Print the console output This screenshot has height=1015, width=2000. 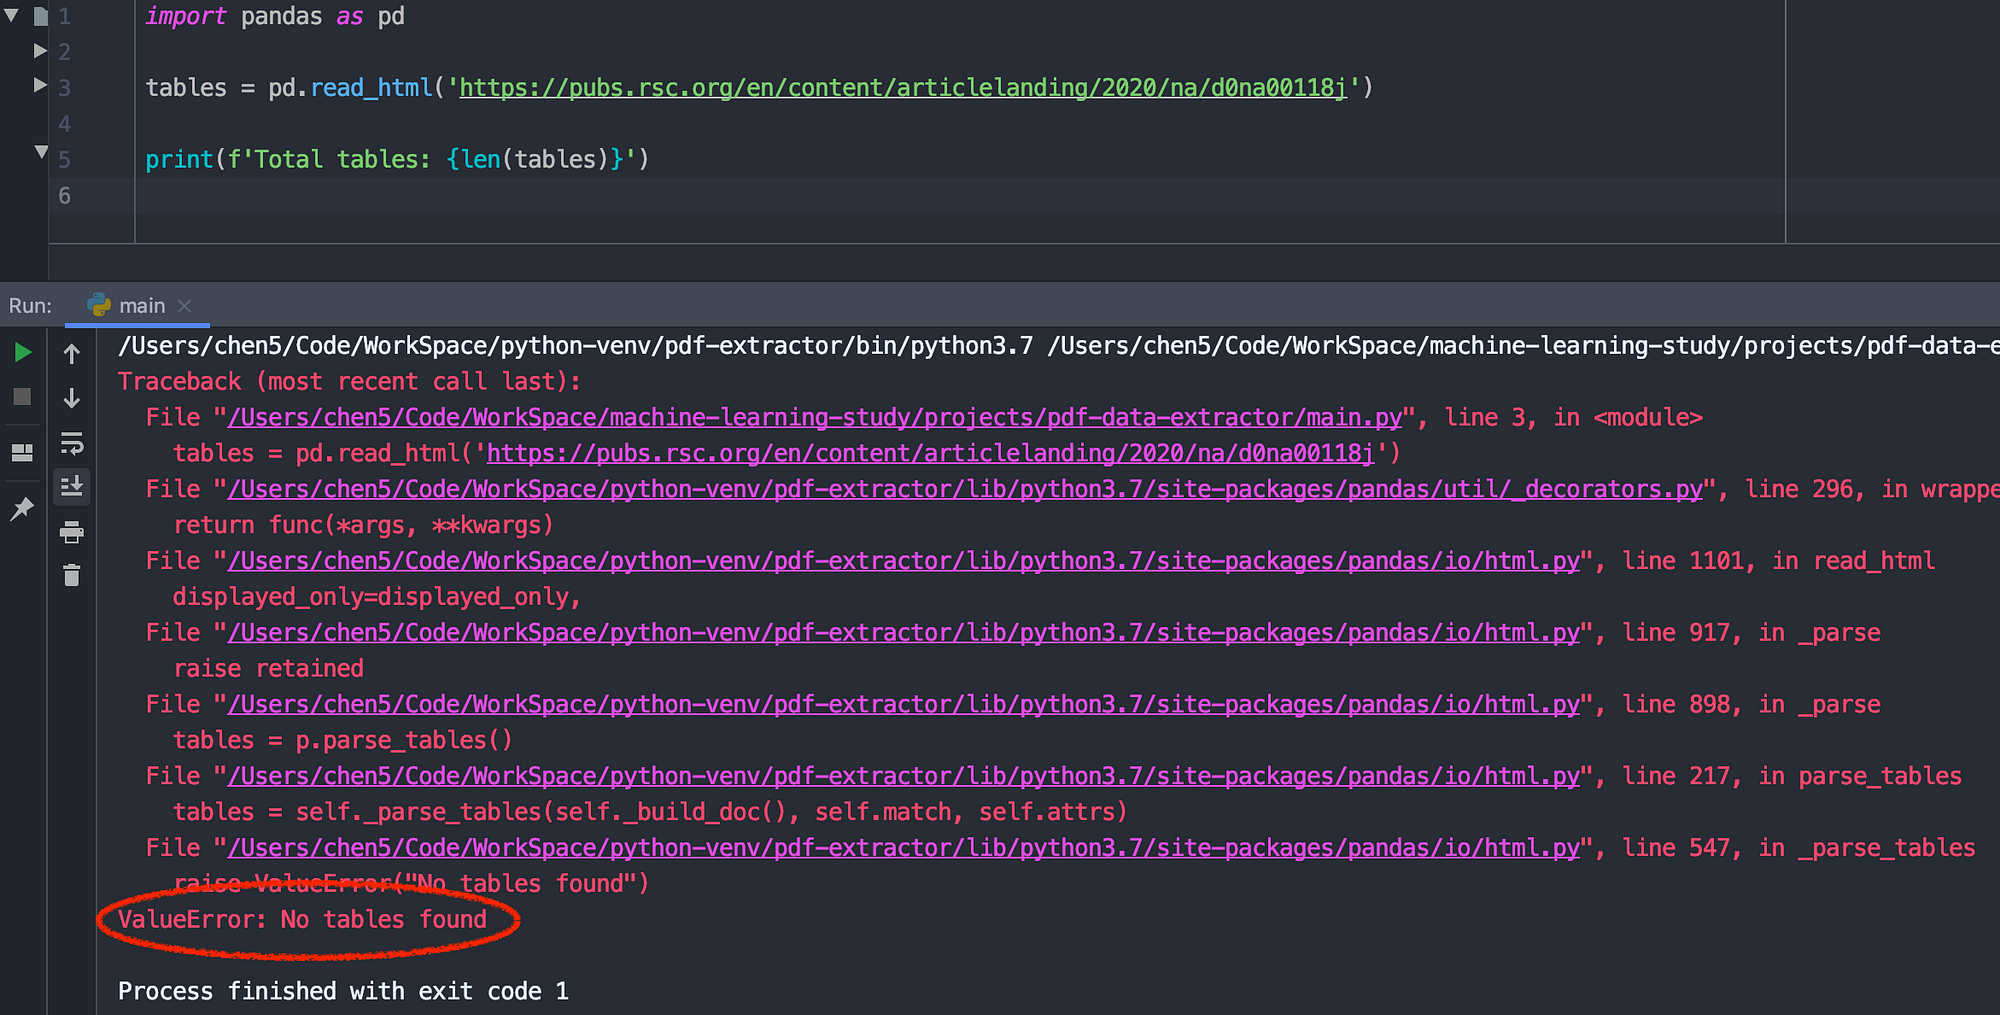(72, 532)
